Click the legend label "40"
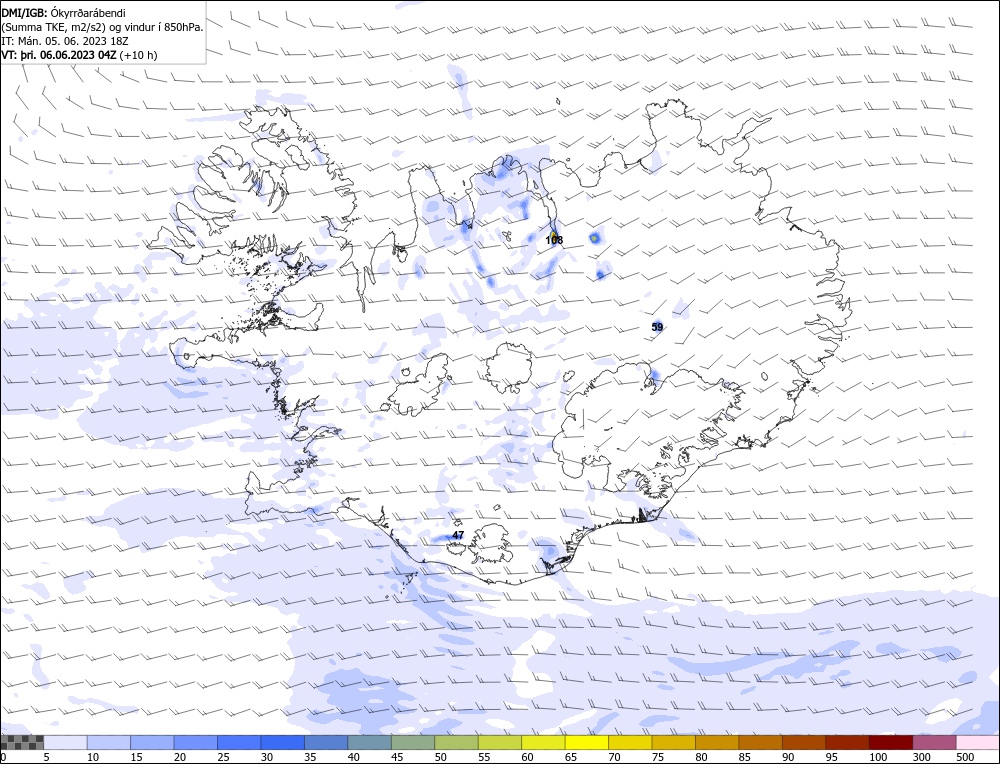Screen dimensions: 1000x764 353,757
